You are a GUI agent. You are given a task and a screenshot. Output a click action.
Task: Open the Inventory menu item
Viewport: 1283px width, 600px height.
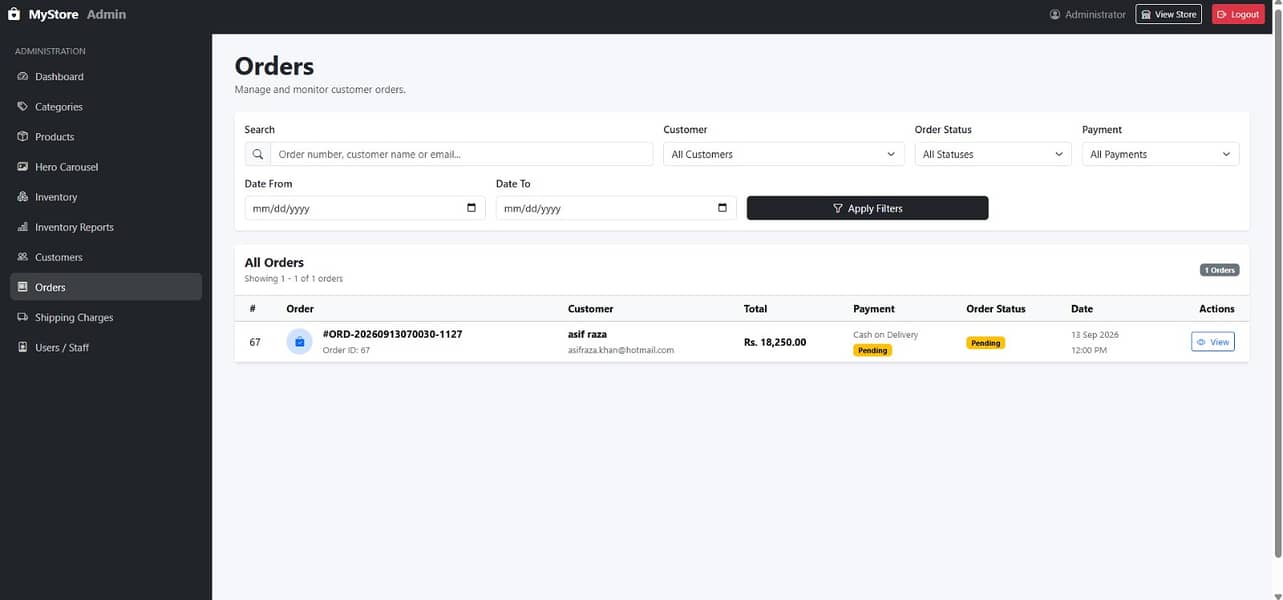106,197
